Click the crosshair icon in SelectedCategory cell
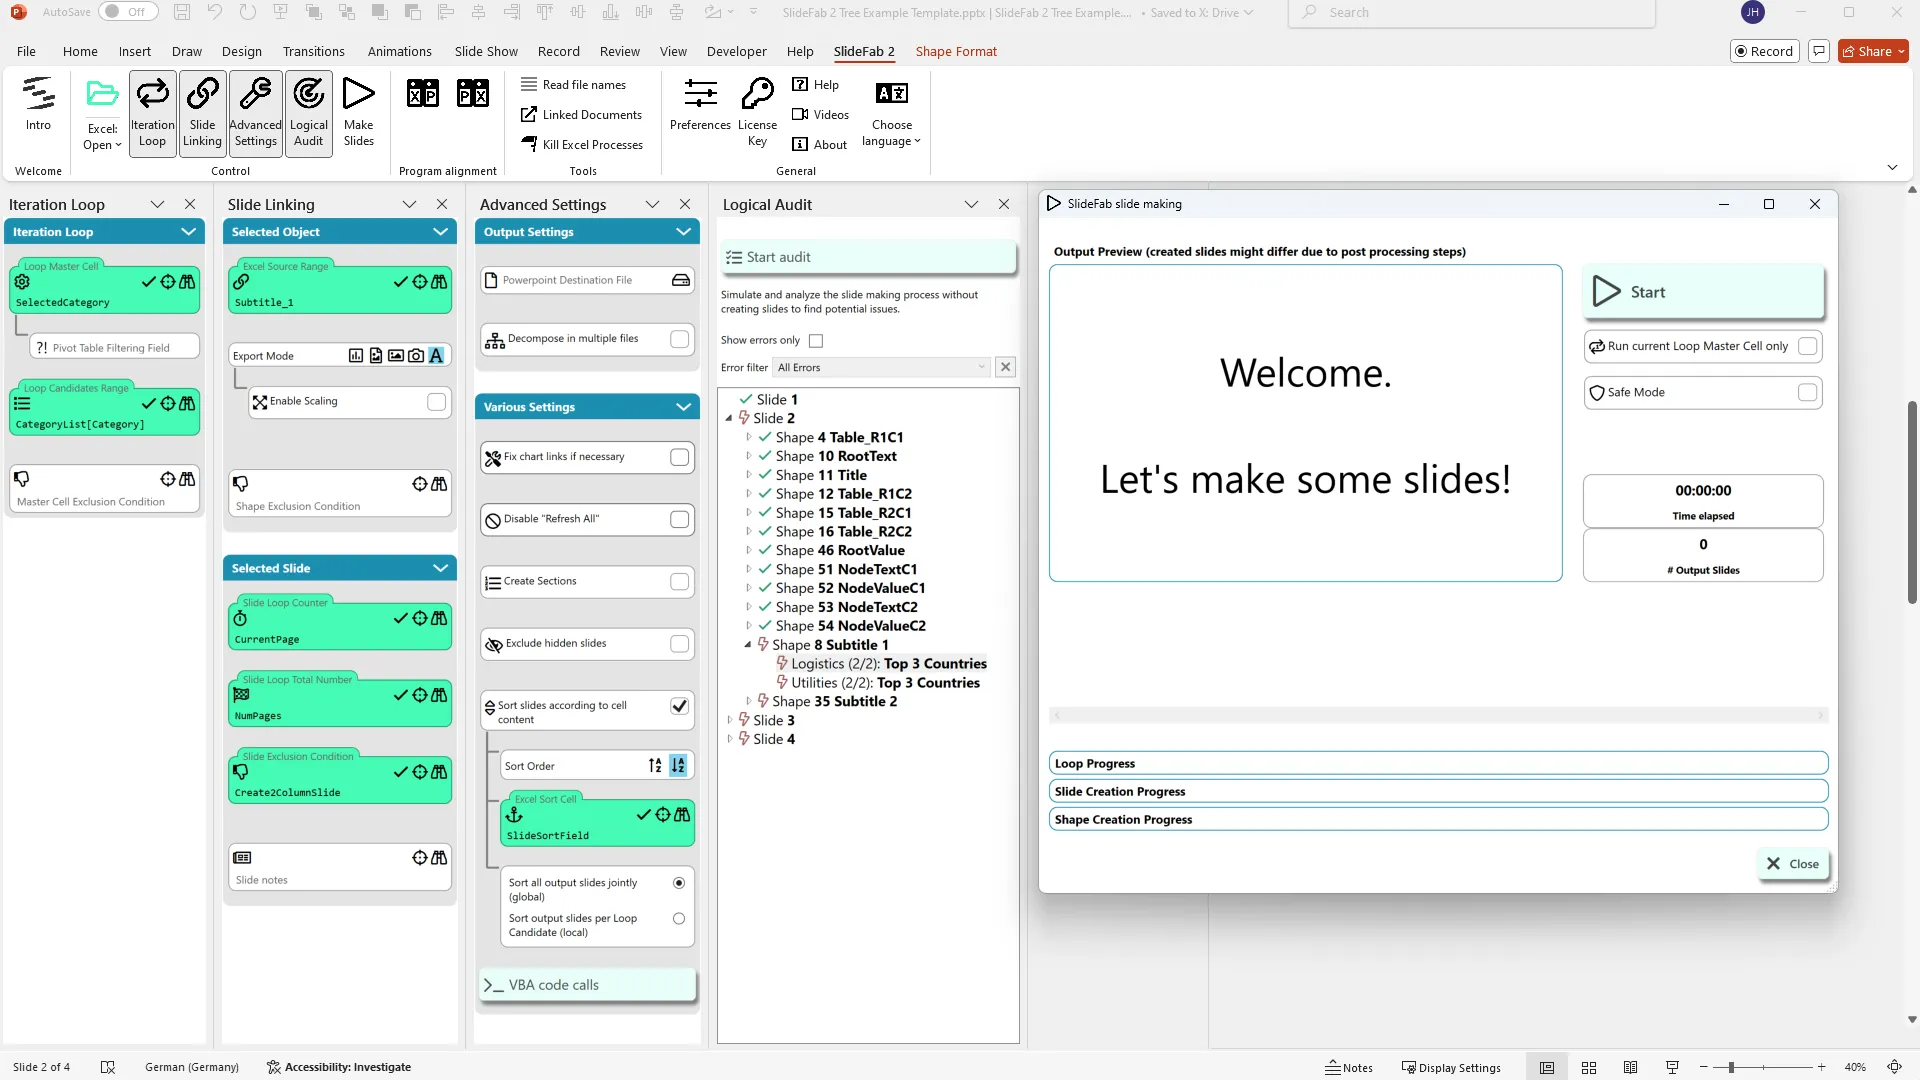The image size is (1920, 1080). tap(168, 282)
